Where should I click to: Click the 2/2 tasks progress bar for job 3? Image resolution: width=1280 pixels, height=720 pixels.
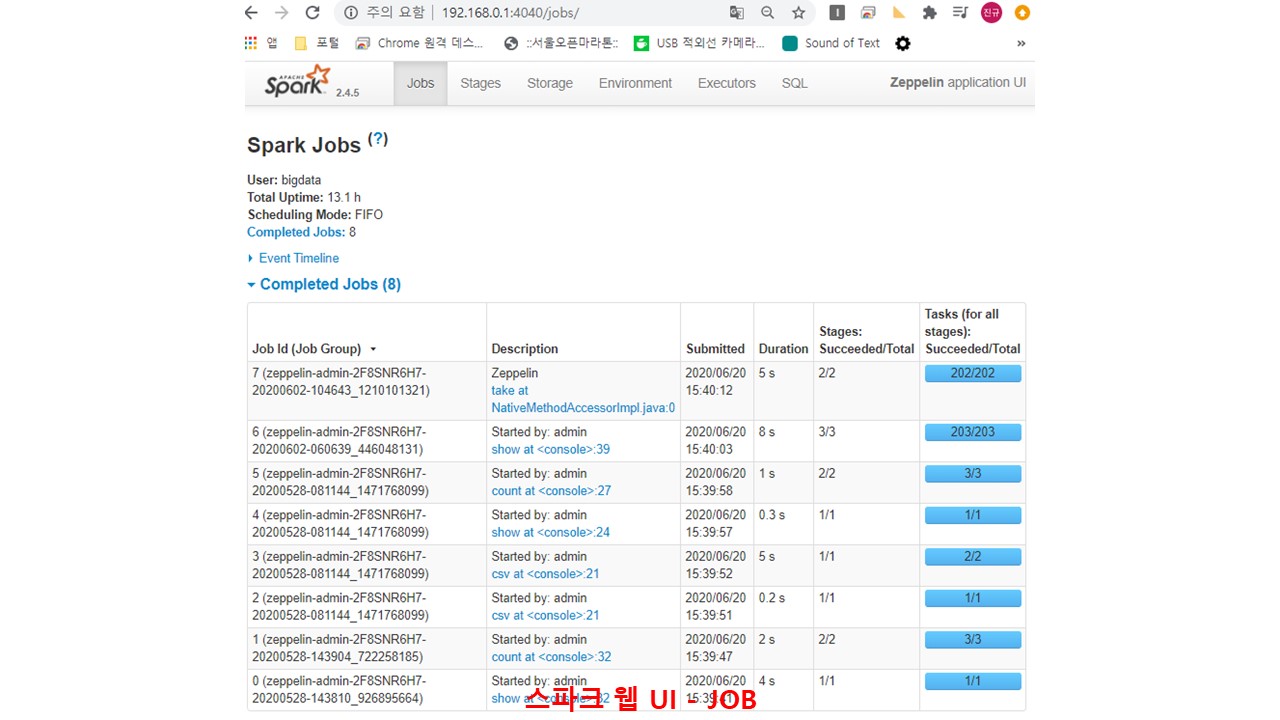(973, 556)
